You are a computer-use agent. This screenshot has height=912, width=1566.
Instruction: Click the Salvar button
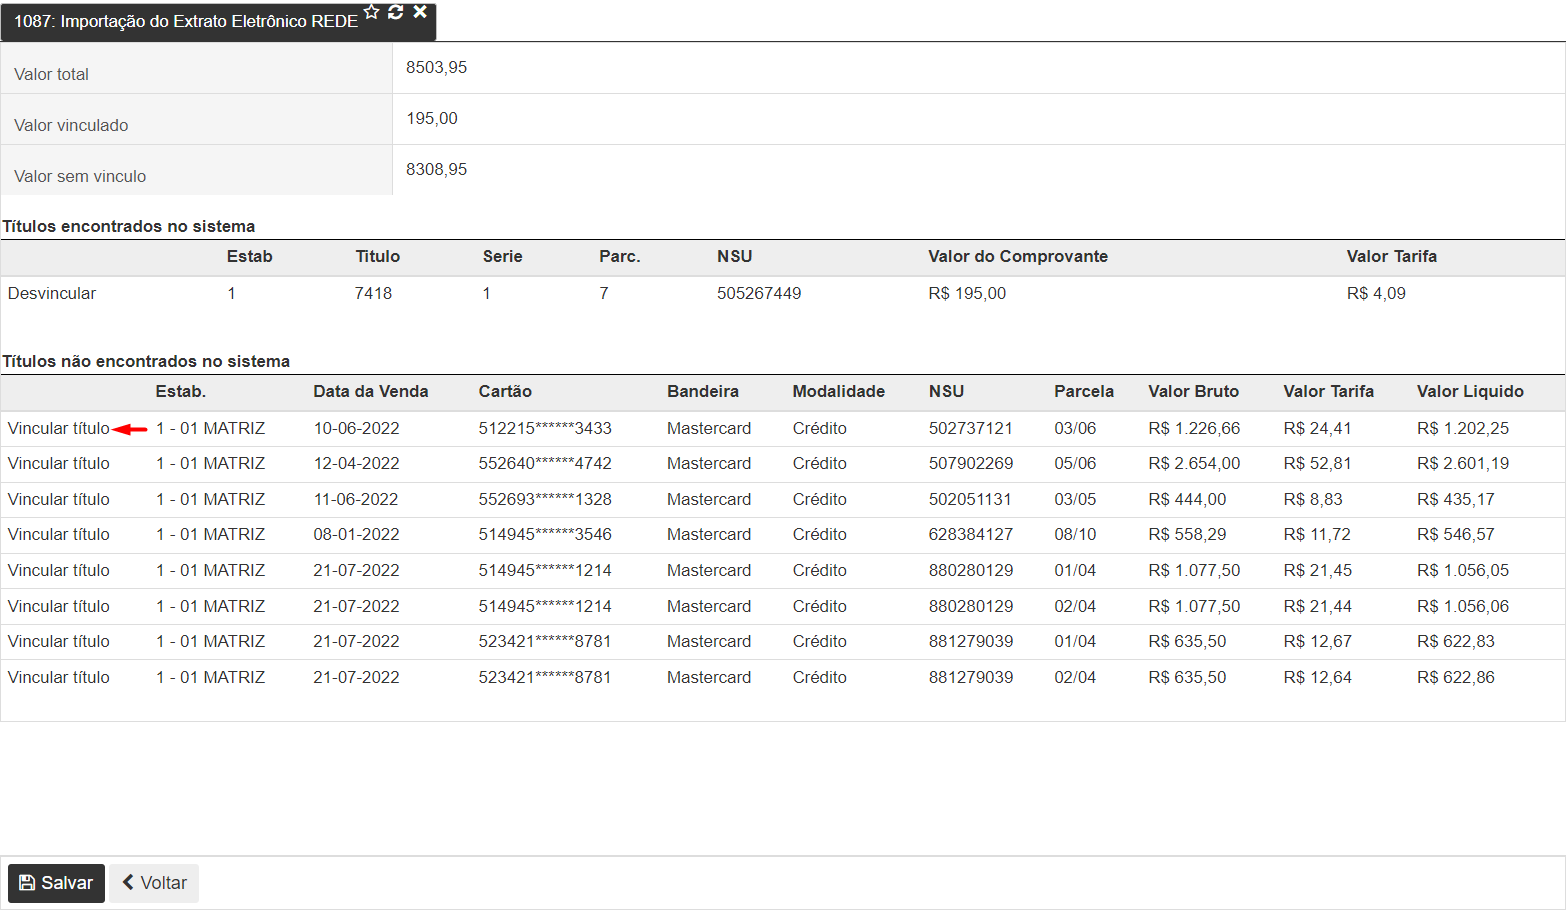point(56,883)
